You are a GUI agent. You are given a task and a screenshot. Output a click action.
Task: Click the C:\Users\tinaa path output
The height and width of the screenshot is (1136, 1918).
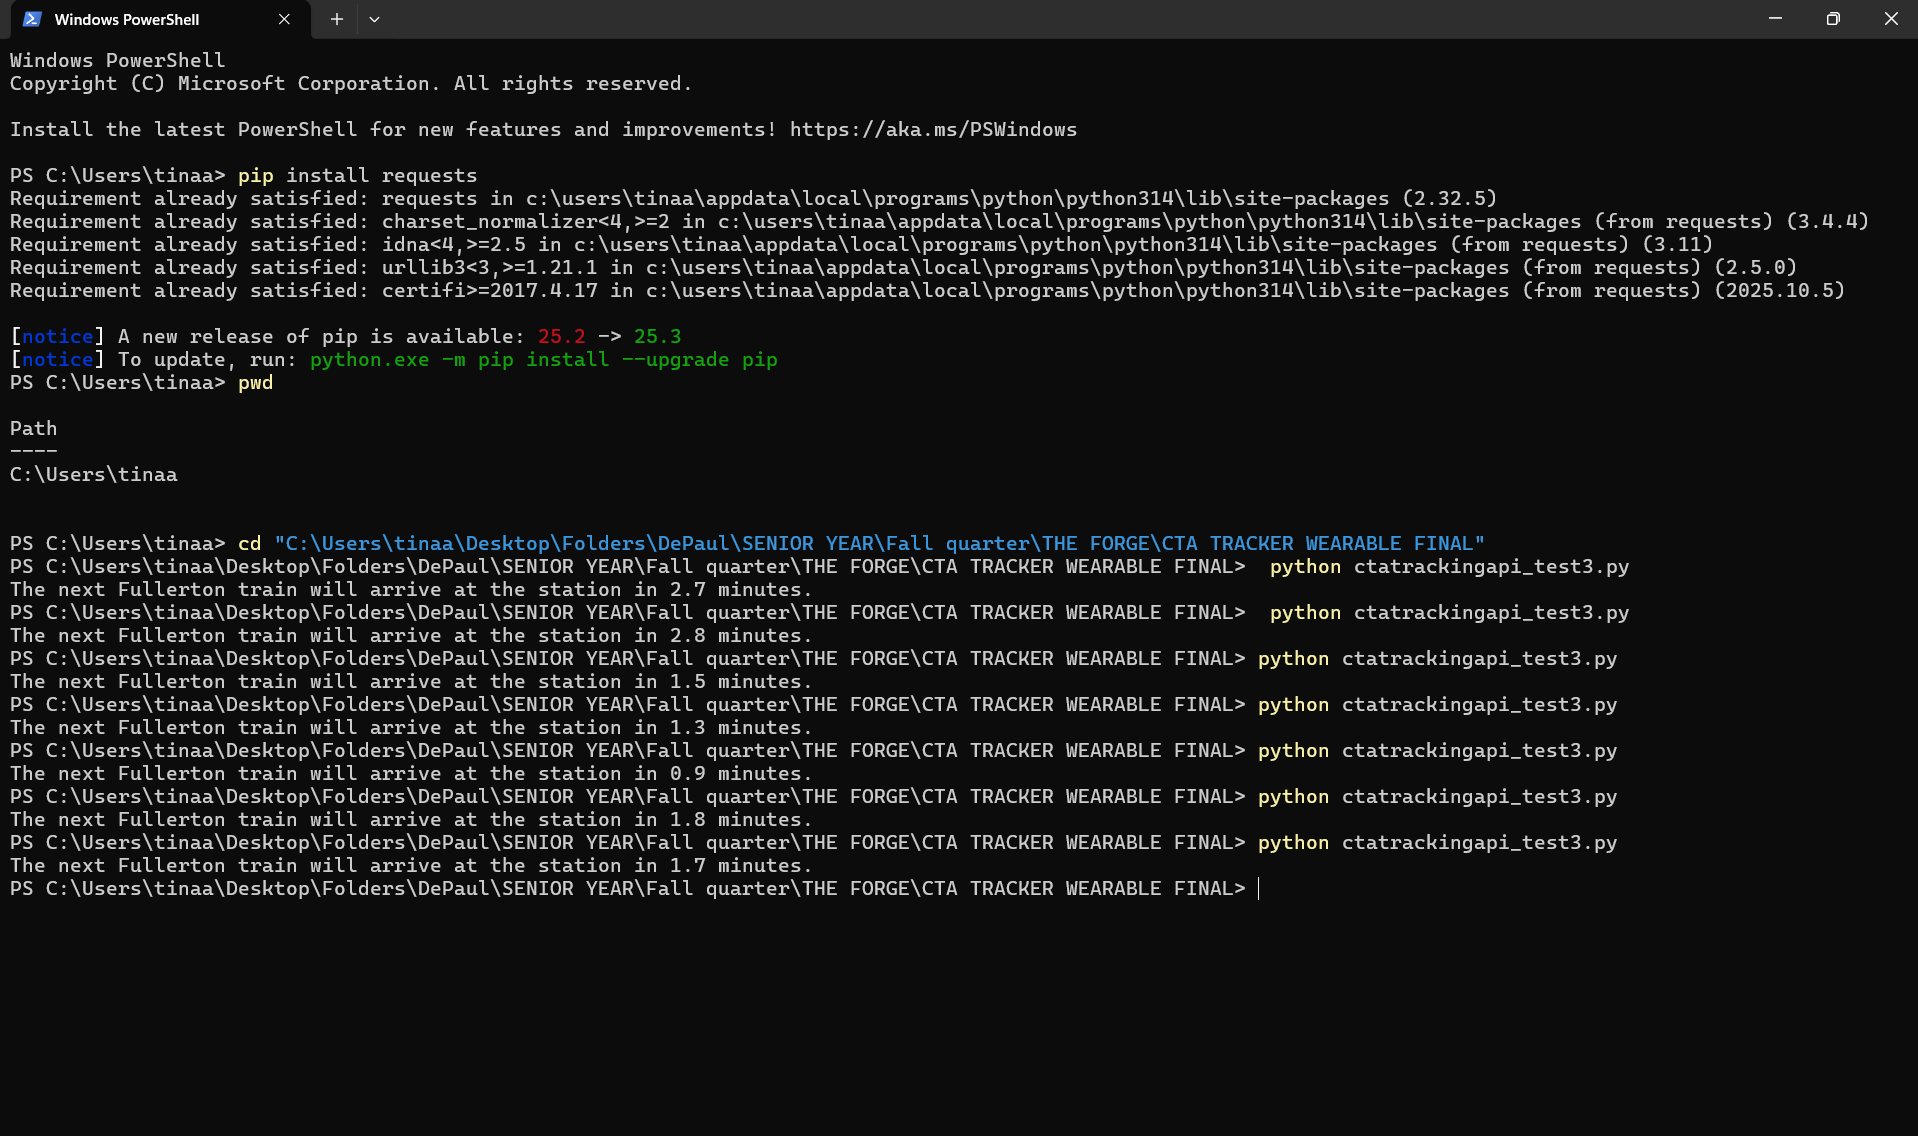93,474
